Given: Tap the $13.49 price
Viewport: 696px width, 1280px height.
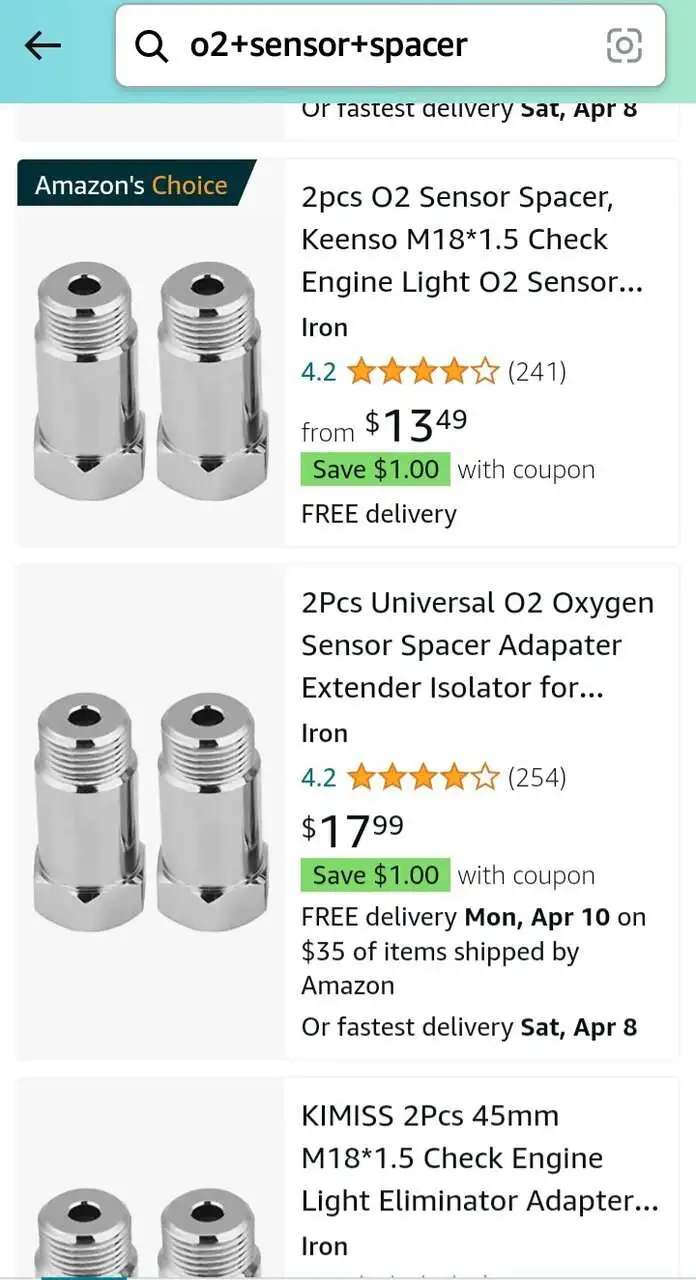Looking at the screenshot, I should click(x=414, y=425).
